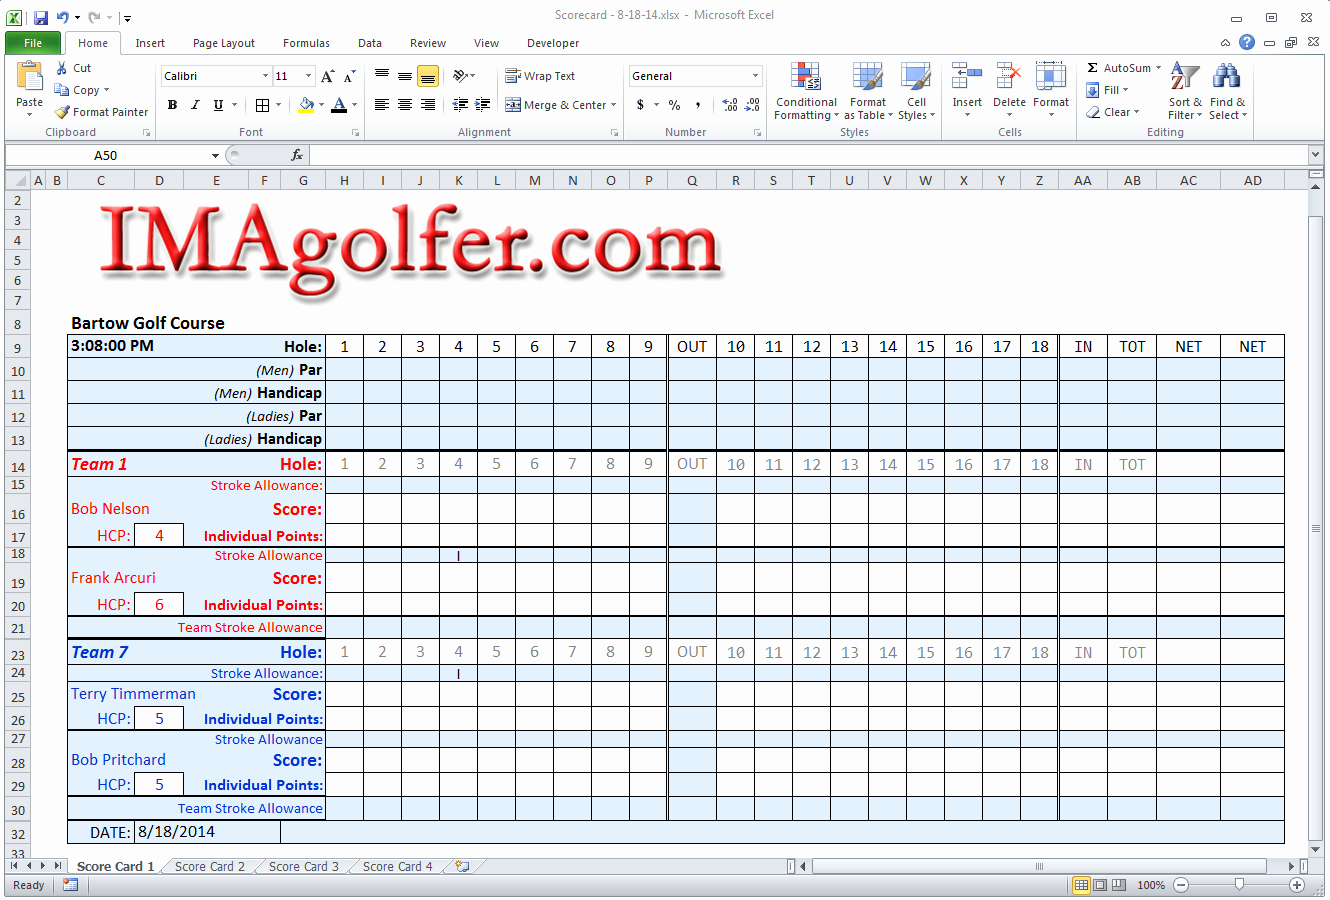
Task: Open the Clear dropdown
Action: 1112,112
